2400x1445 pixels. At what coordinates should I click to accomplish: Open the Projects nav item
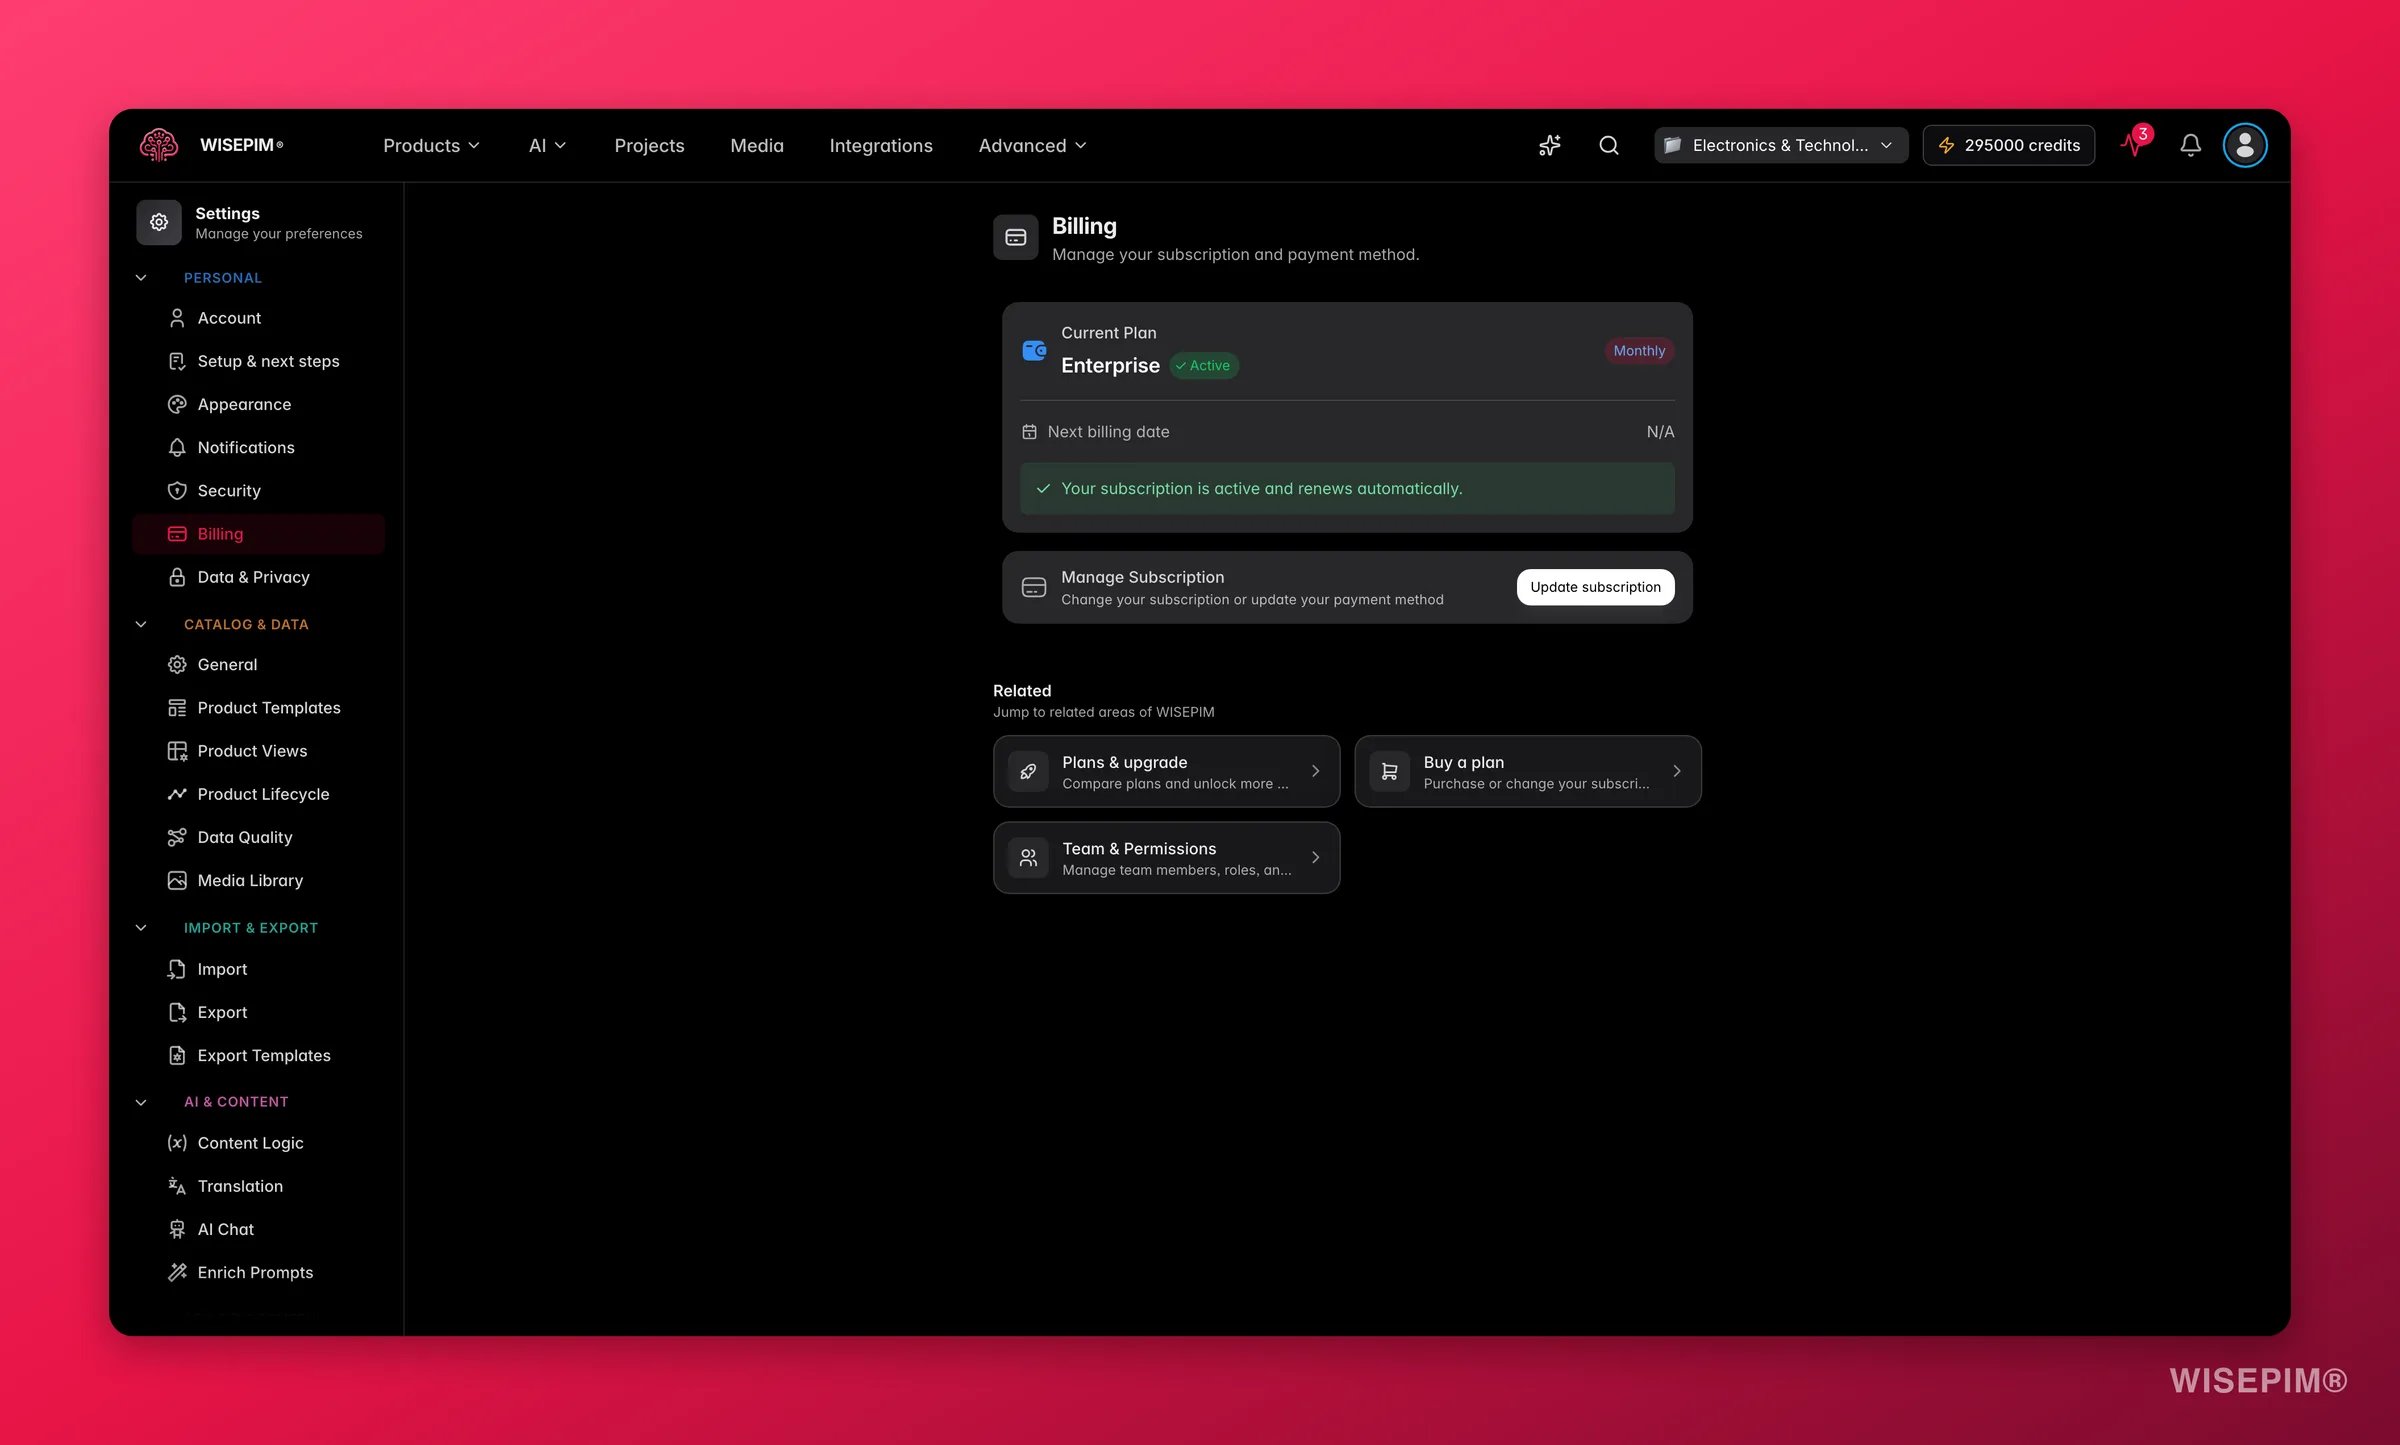(649, 145)
